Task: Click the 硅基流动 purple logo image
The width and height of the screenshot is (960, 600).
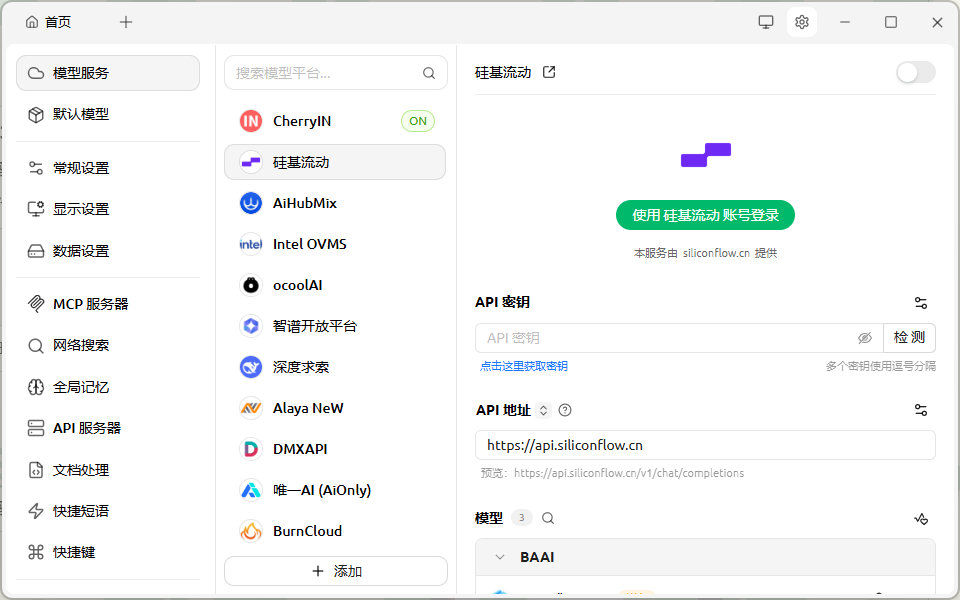Action: [x=705, y=155]
